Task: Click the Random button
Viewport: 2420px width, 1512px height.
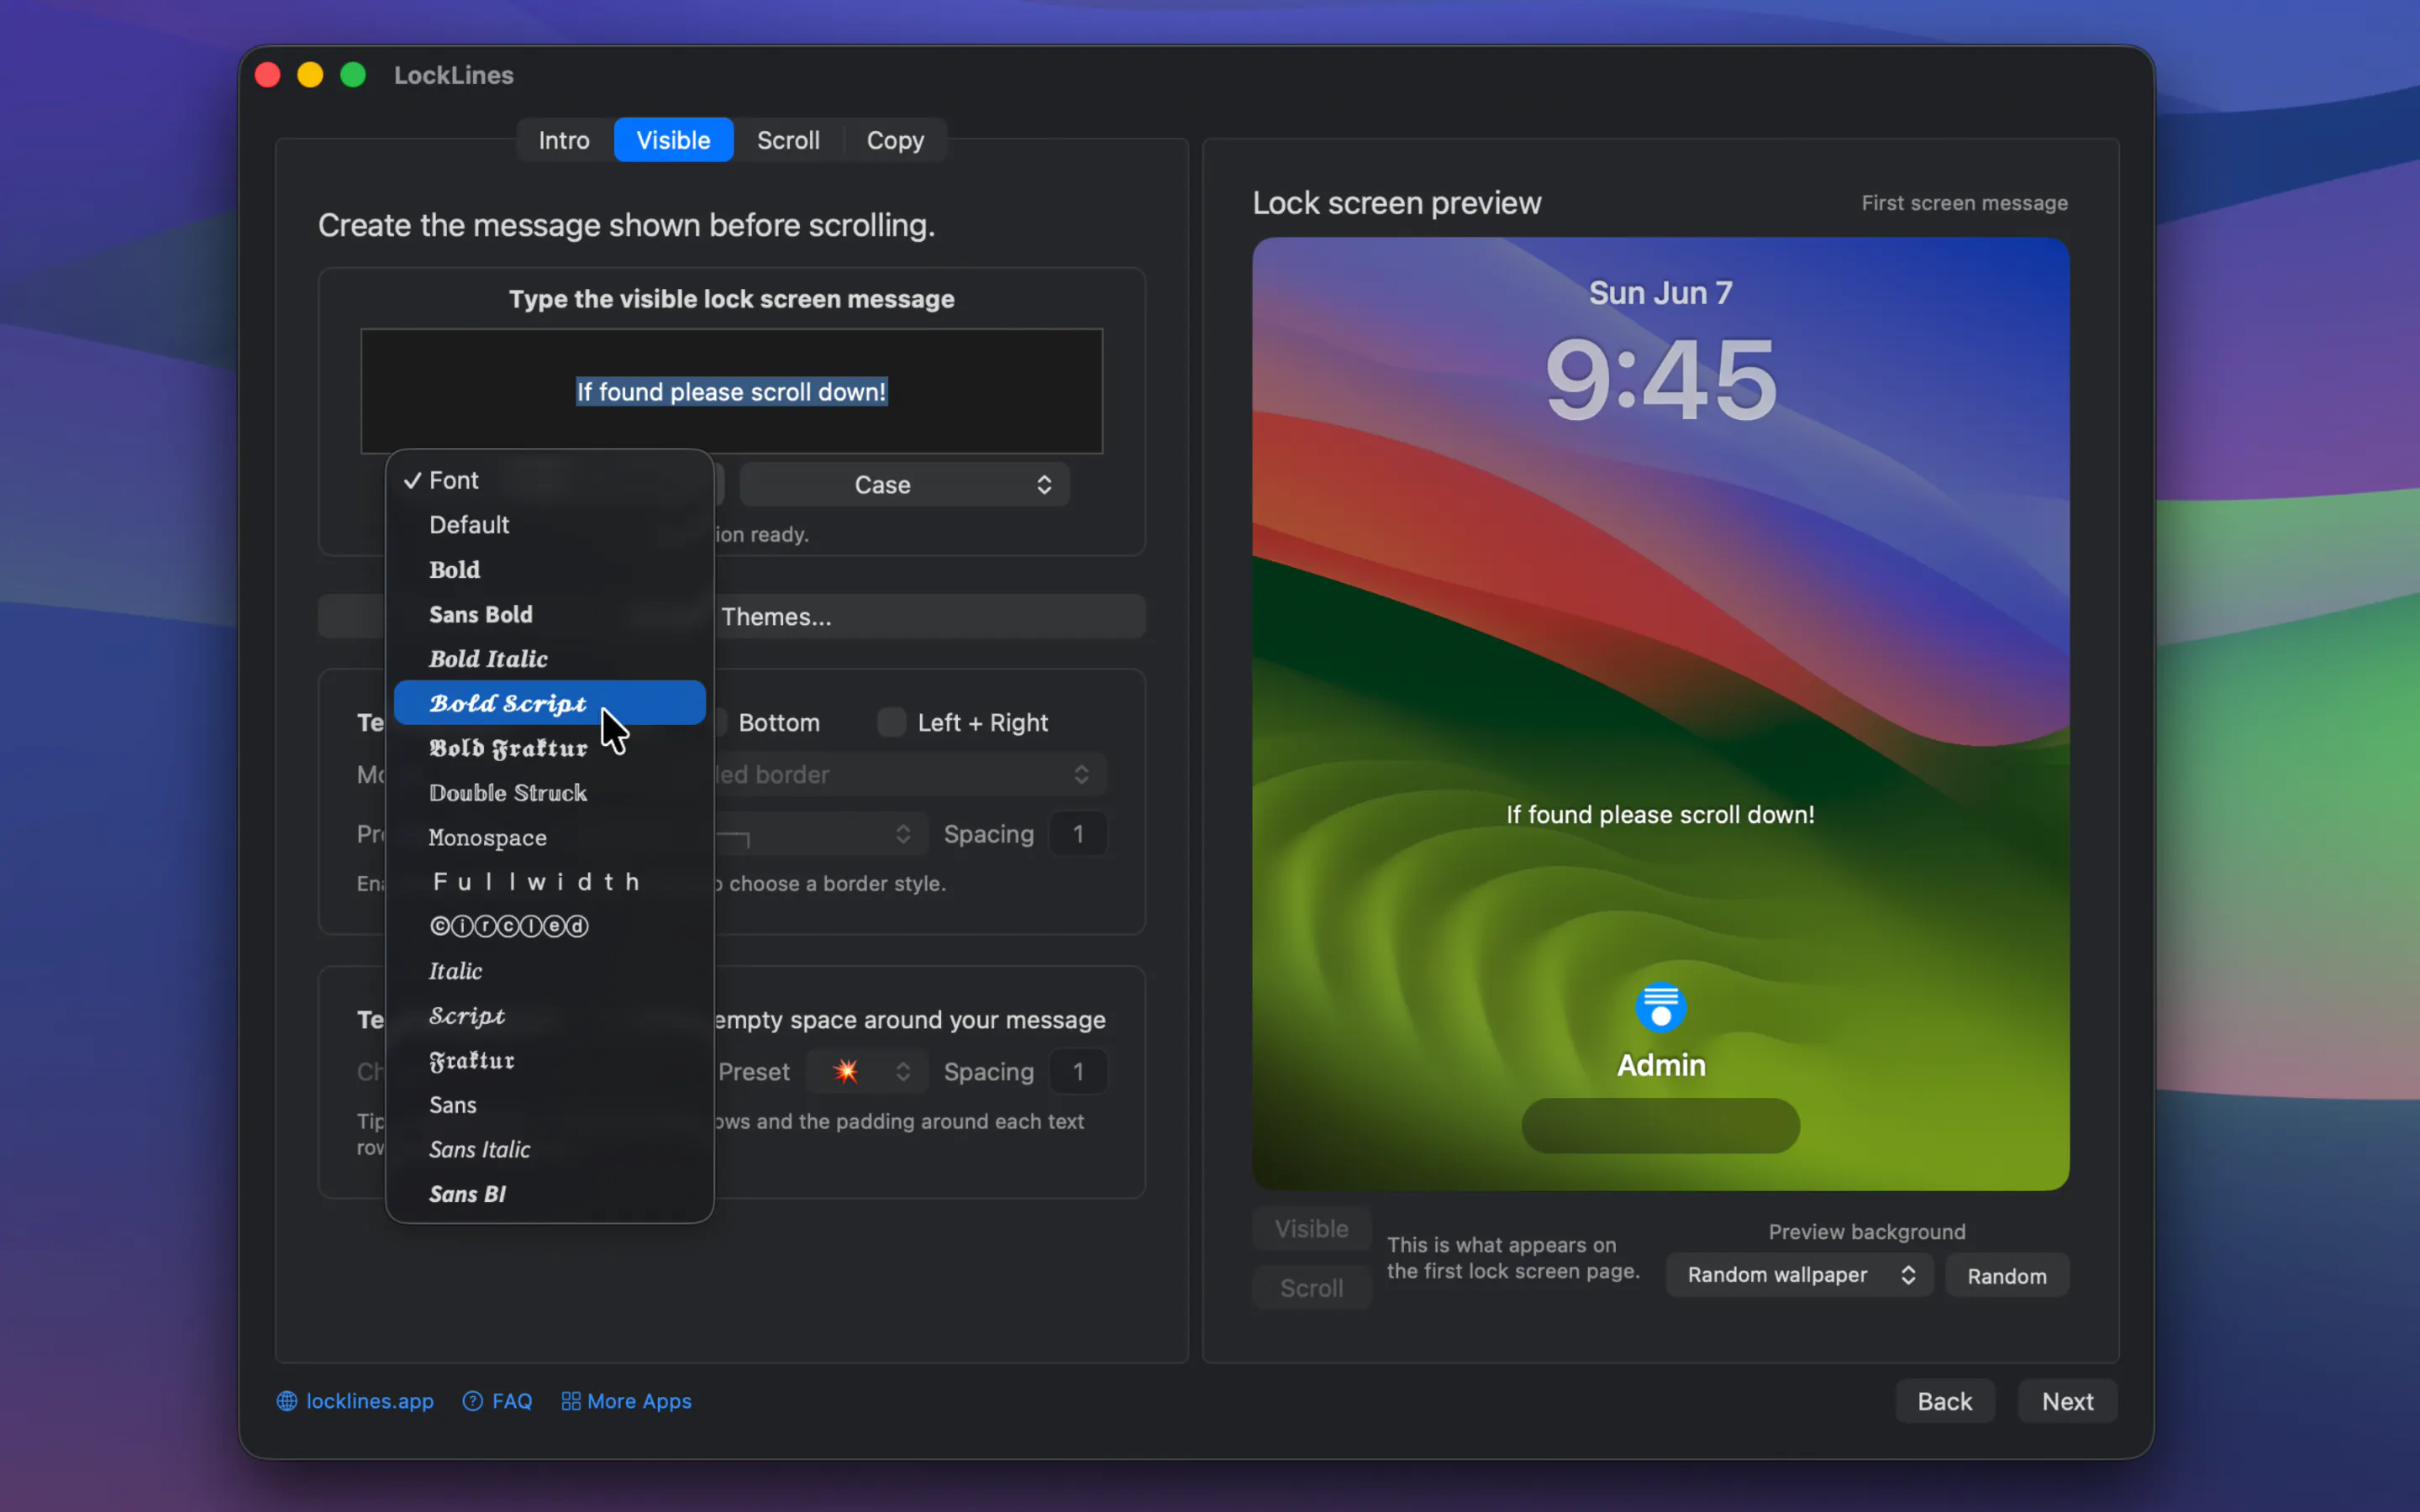Action: (x=2007, y=1275)
